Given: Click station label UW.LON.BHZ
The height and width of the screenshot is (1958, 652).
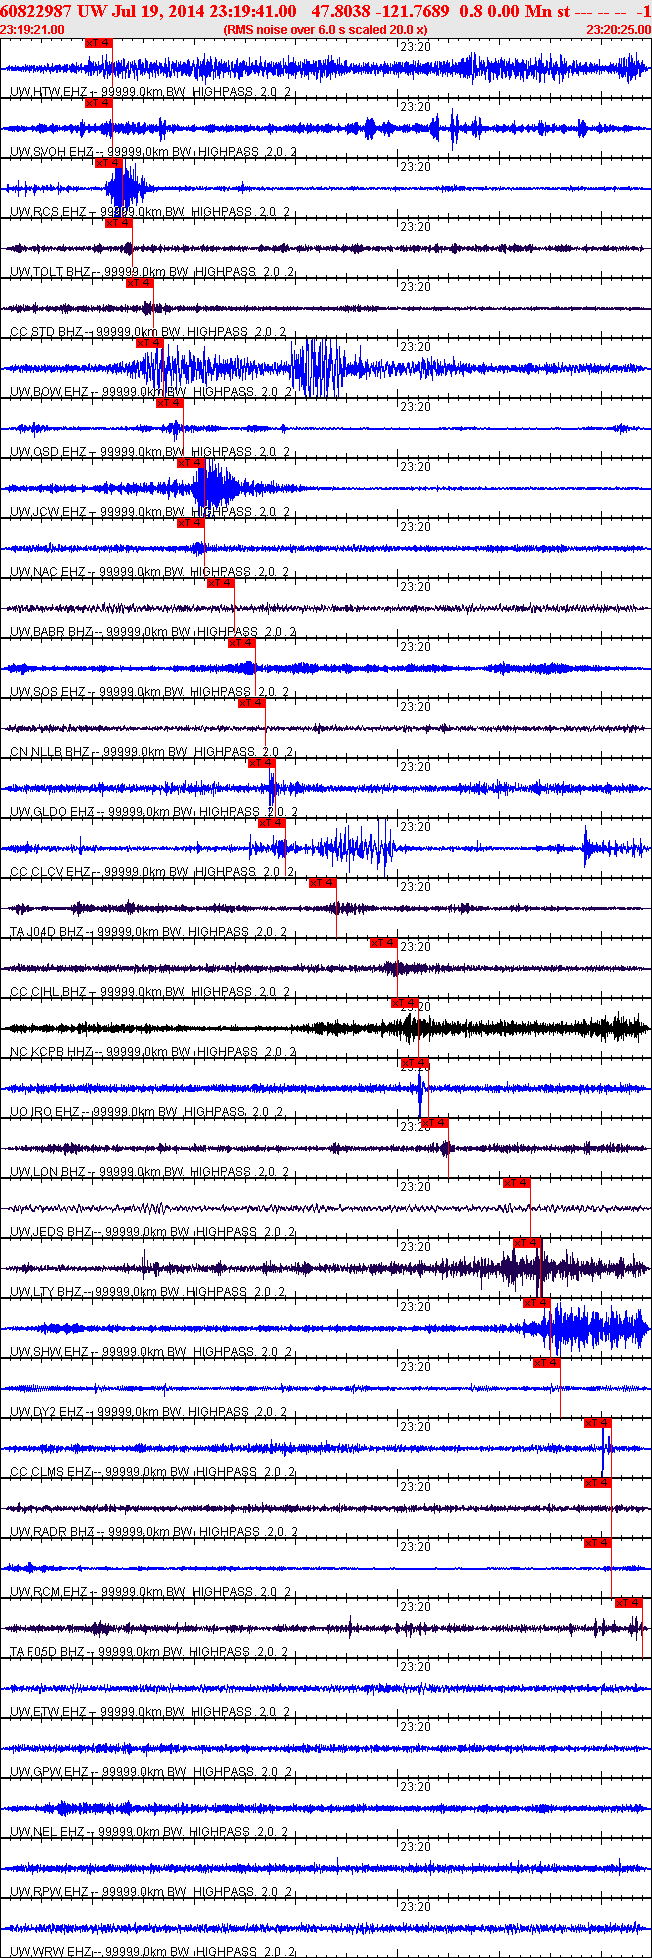Looking at the screenshot, I should (x=48, y=1172).
